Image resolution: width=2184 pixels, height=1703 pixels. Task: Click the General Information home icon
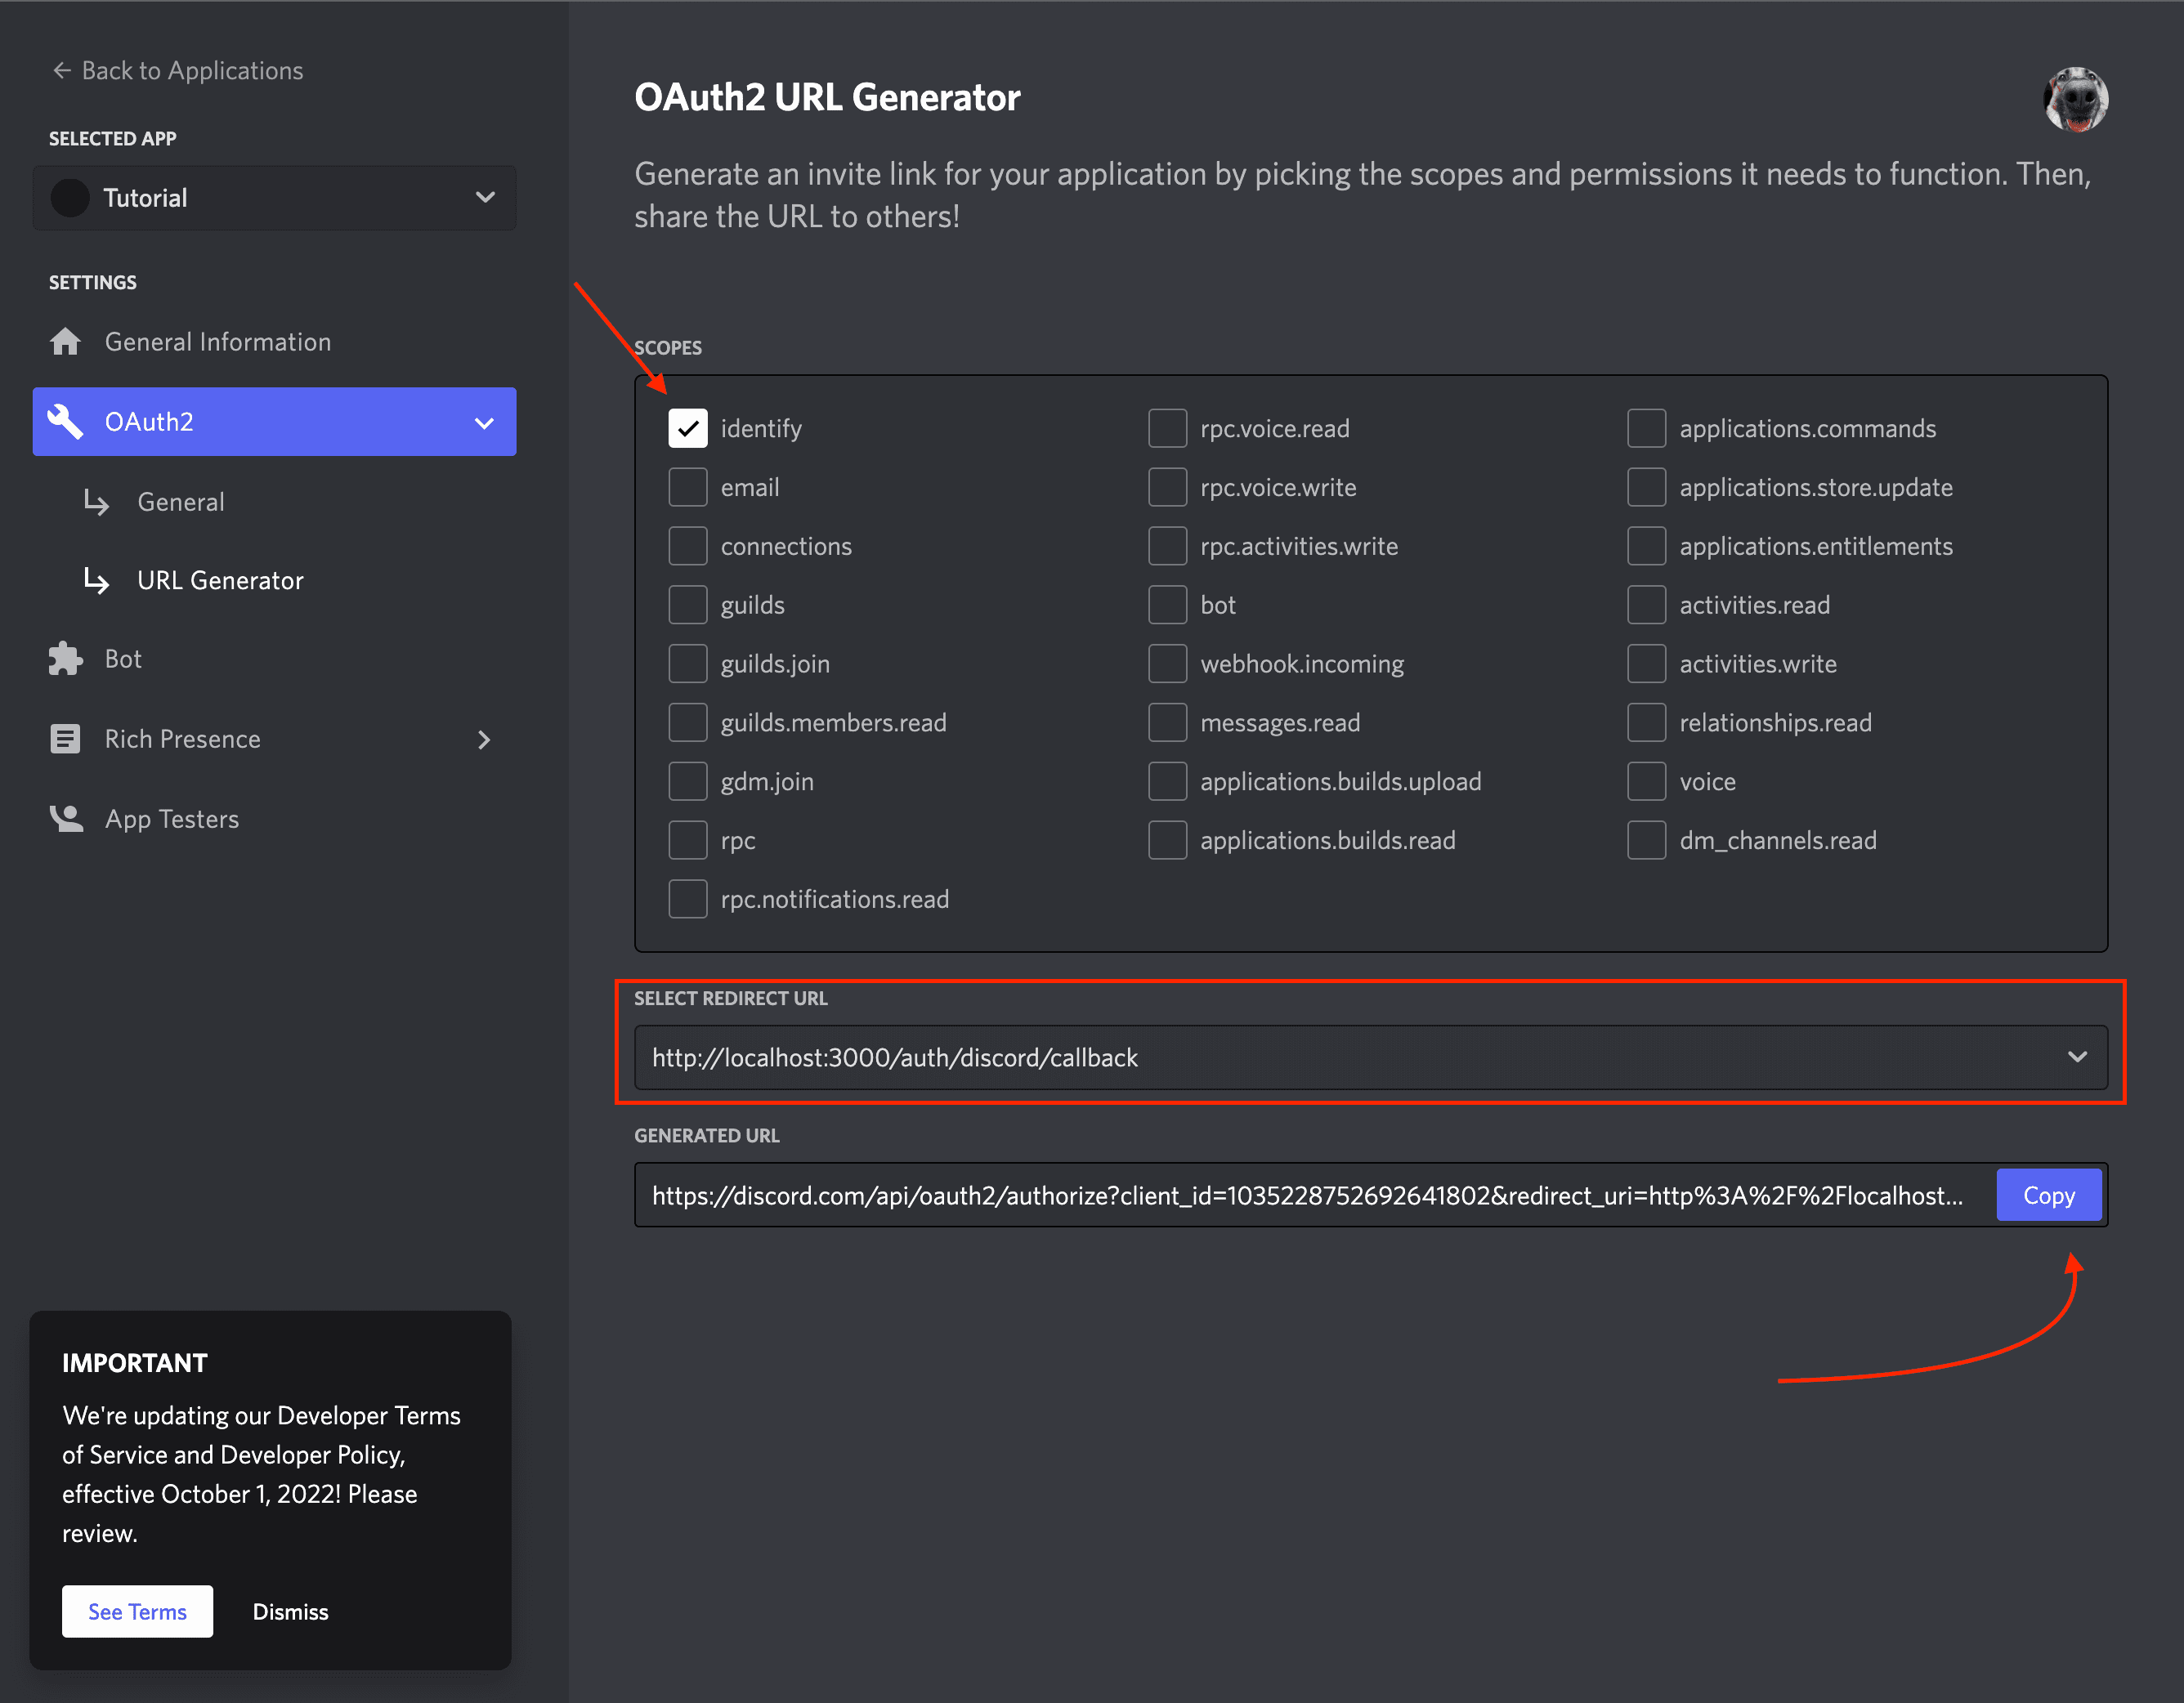pyautogui.click(x=66, y=342)
